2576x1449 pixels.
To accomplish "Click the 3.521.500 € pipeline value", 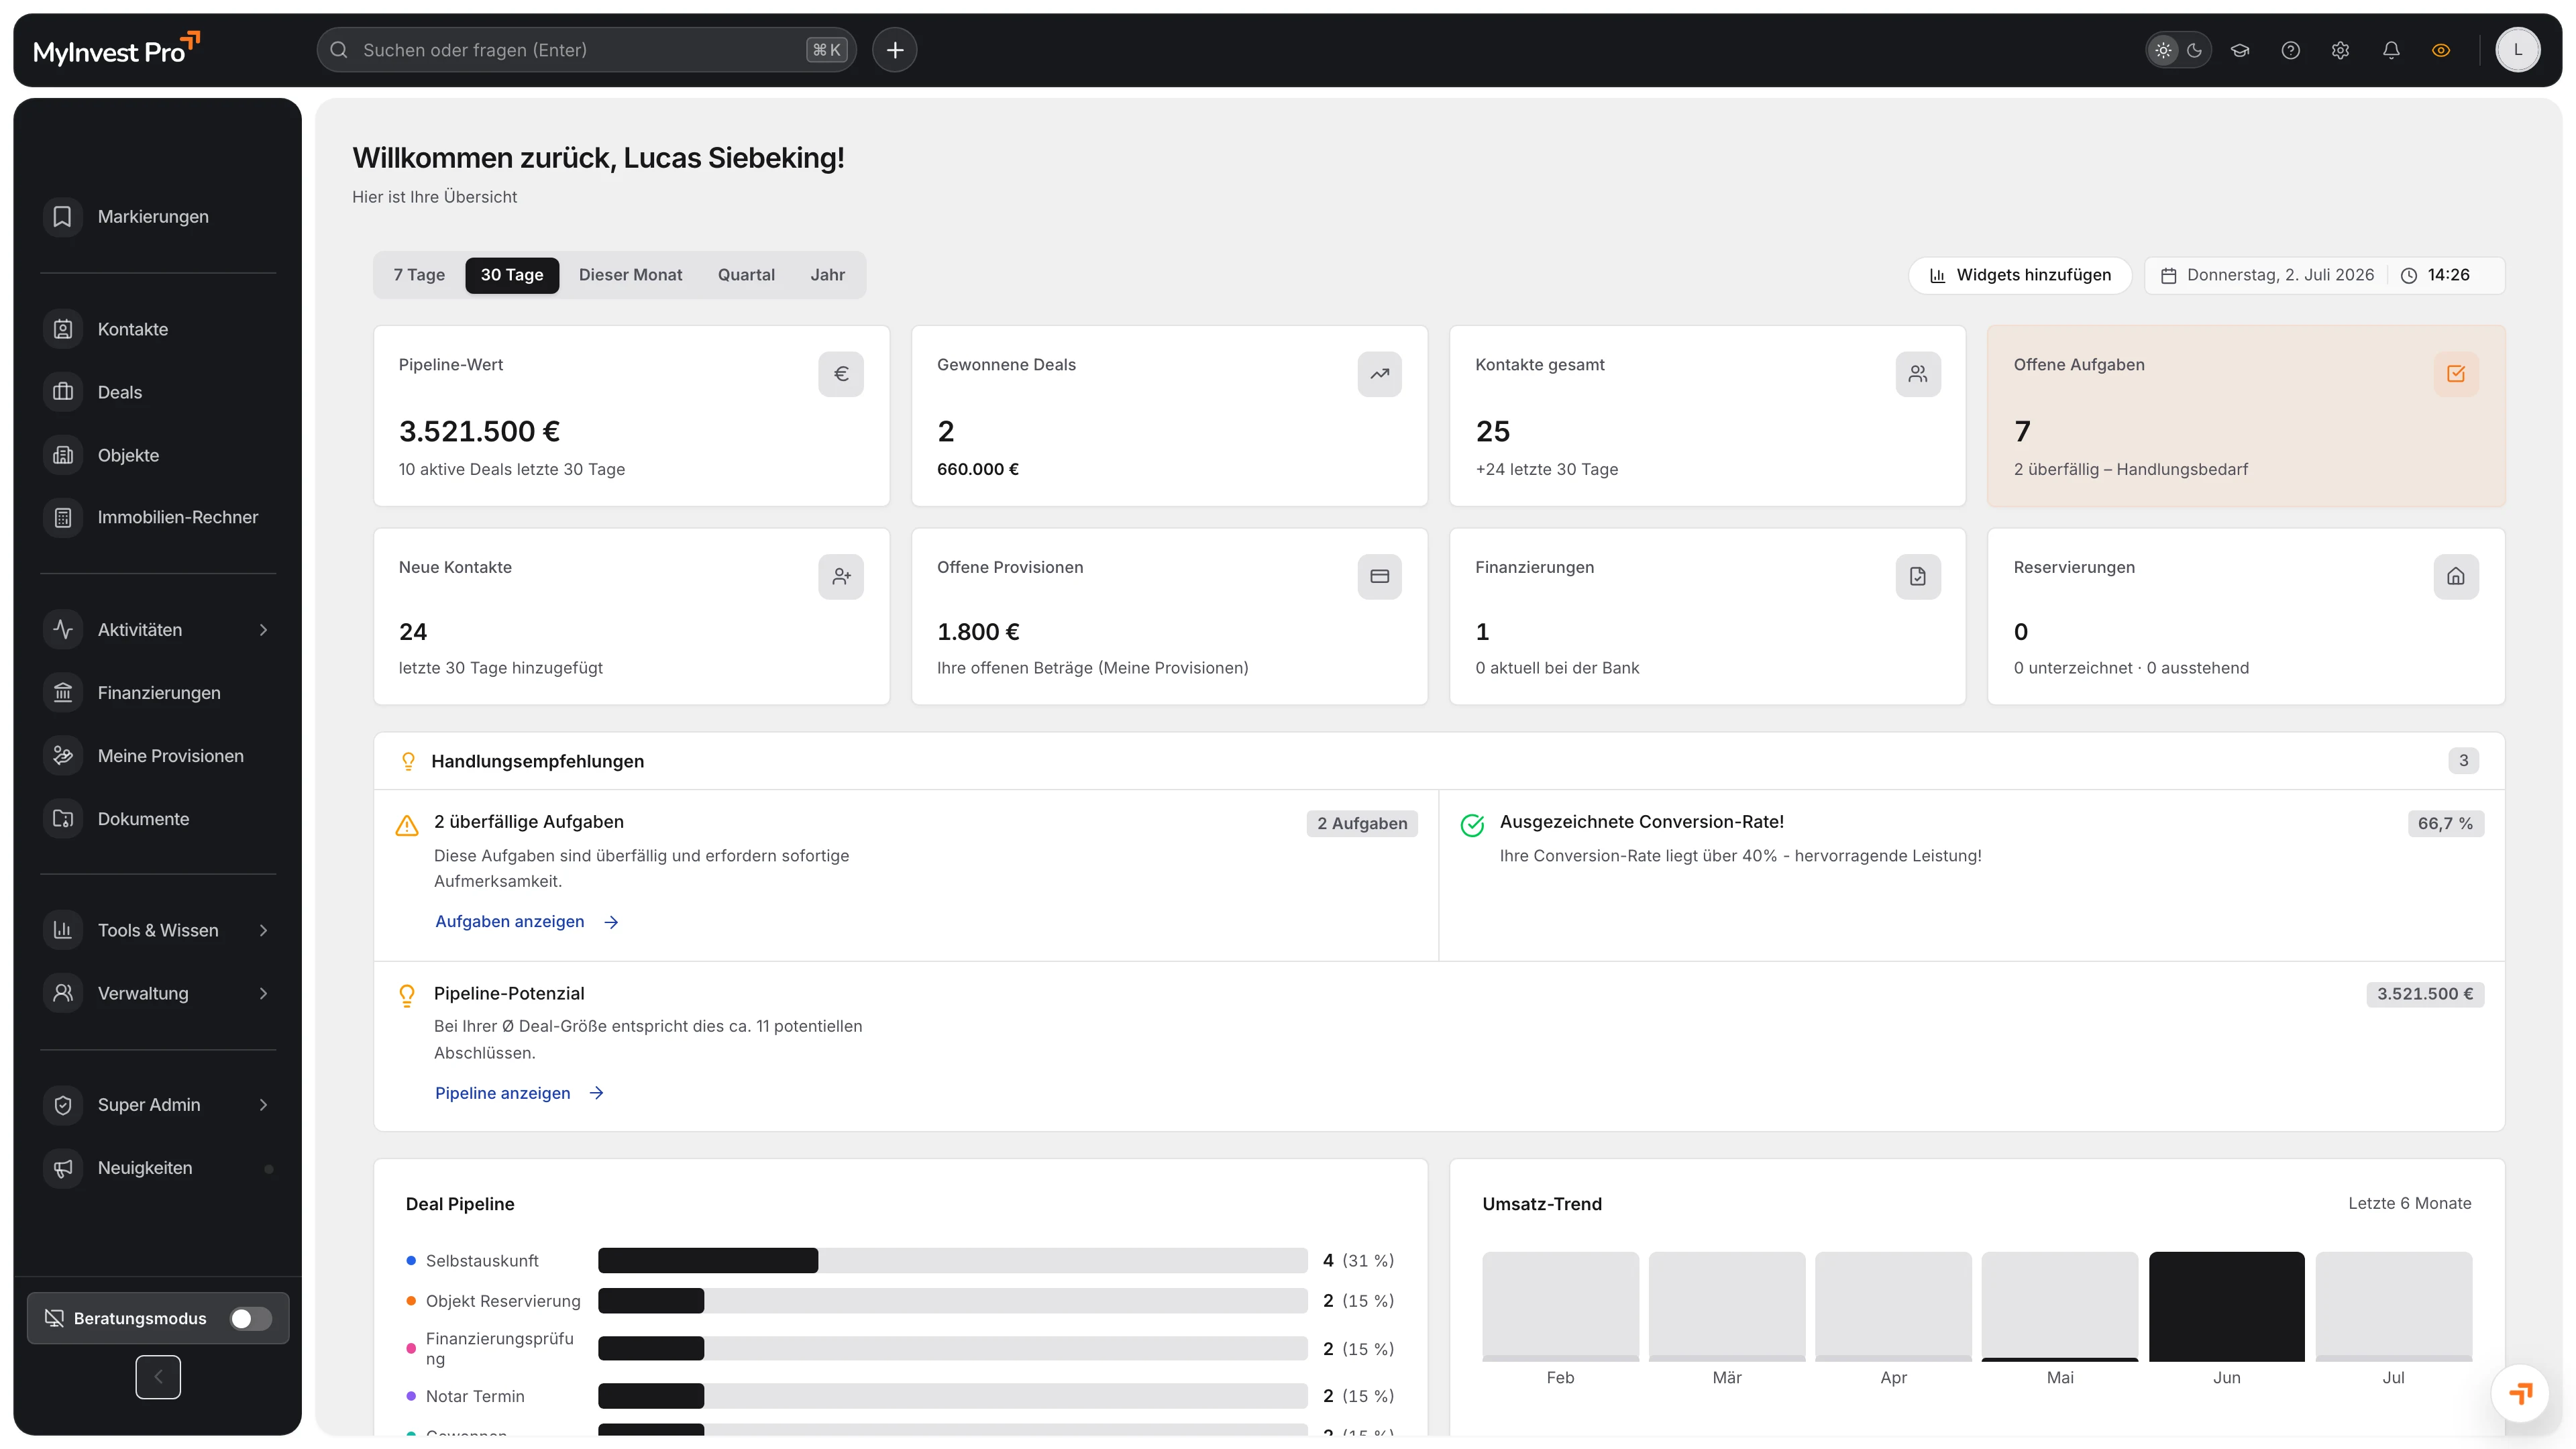I will point(479,432).
